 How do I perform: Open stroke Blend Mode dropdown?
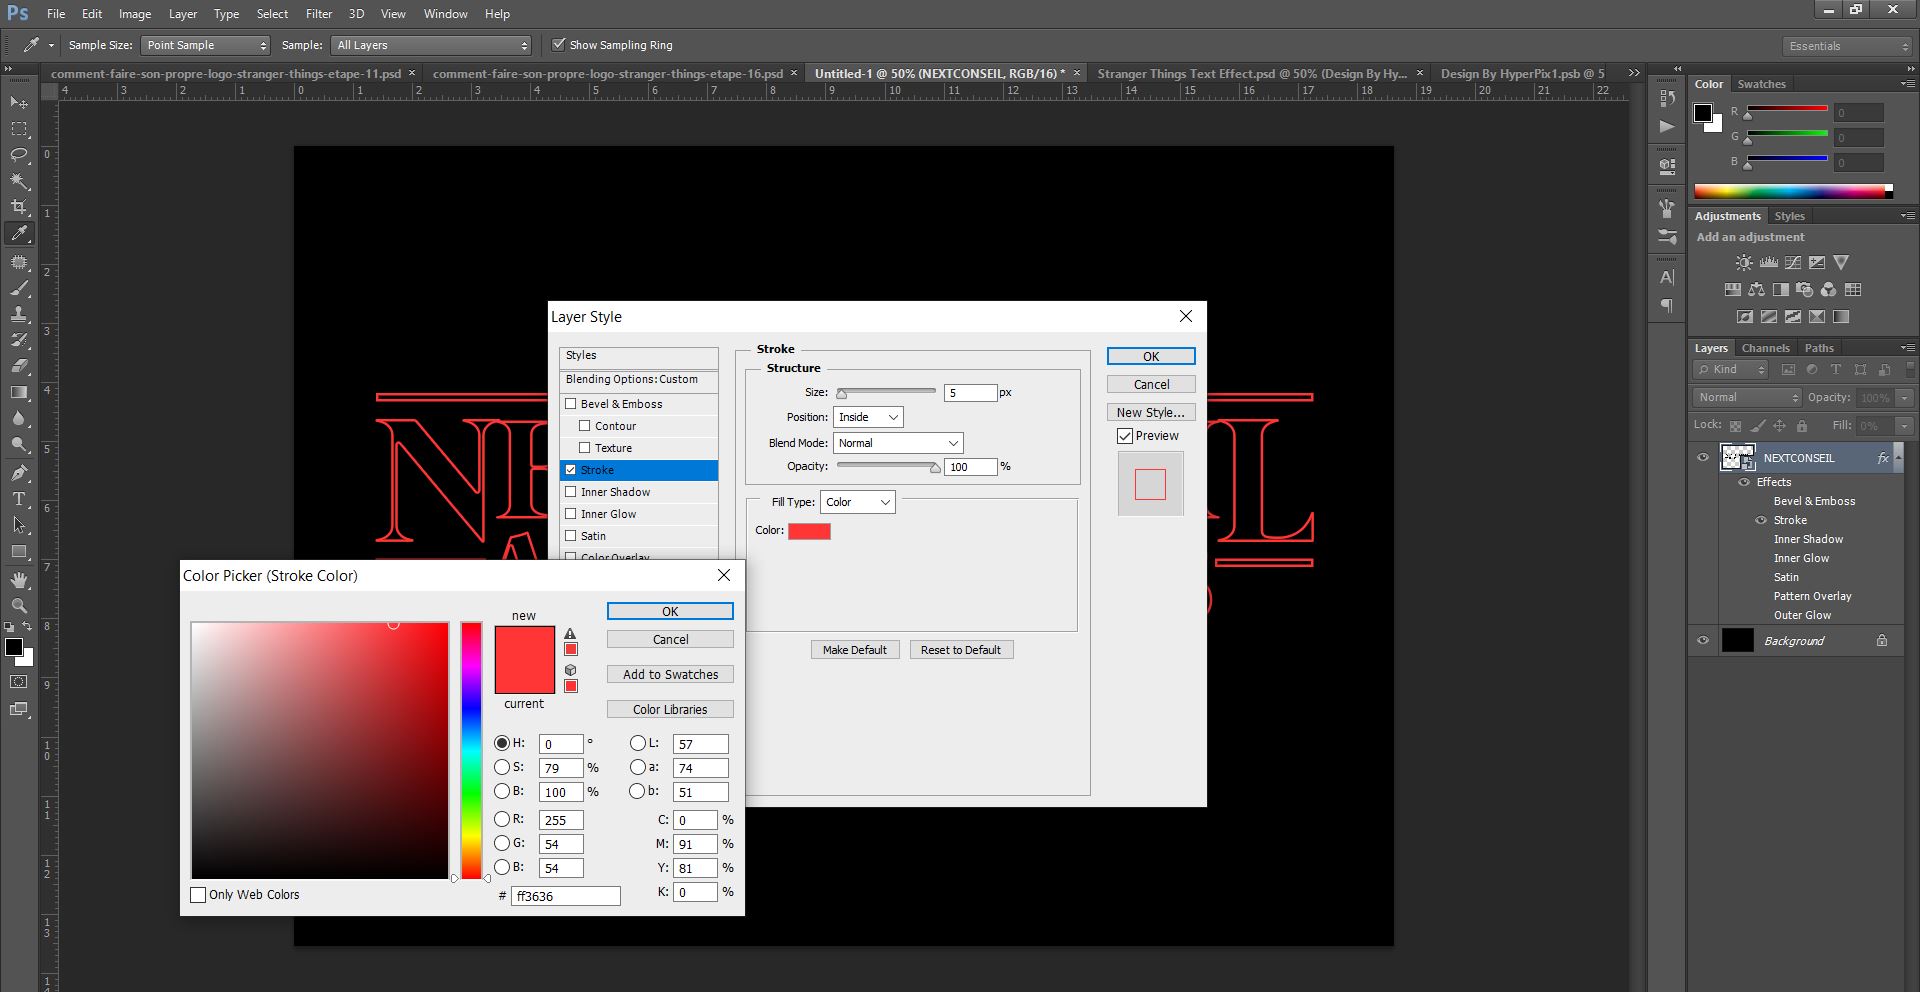pyautogui.click(x=898, y=443)
